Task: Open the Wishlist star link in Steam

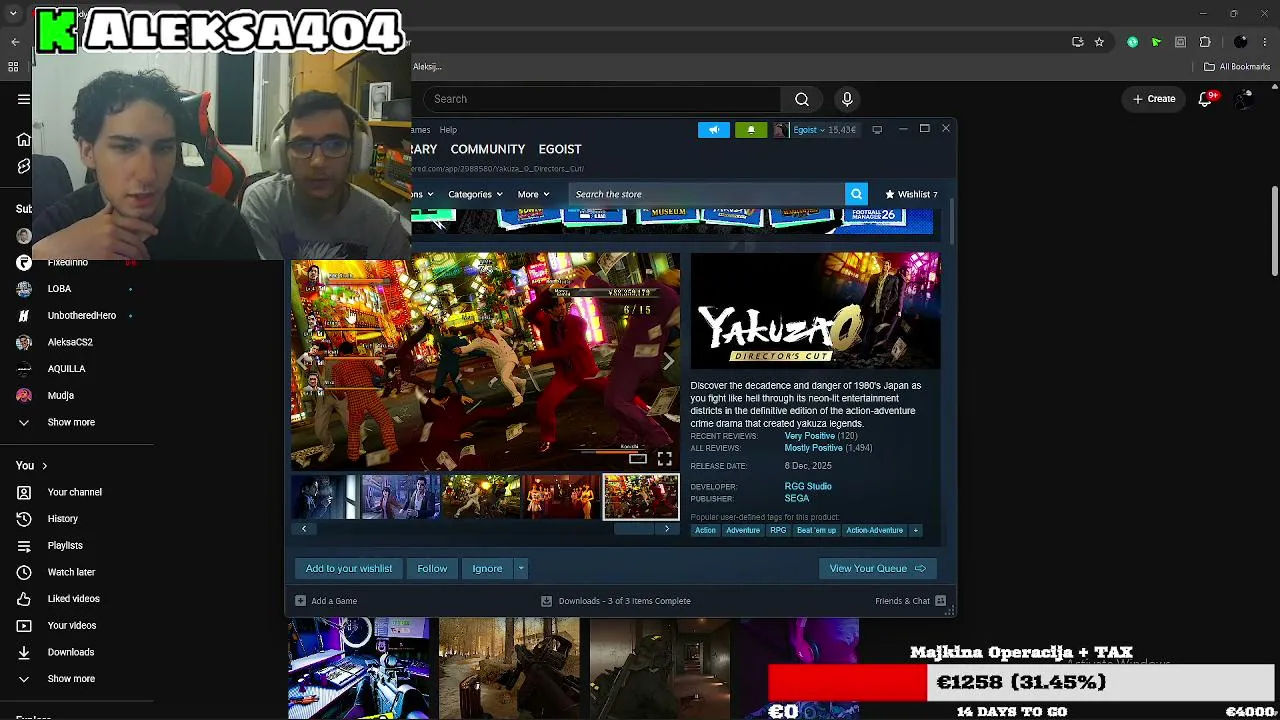Action: coord(911,194)
